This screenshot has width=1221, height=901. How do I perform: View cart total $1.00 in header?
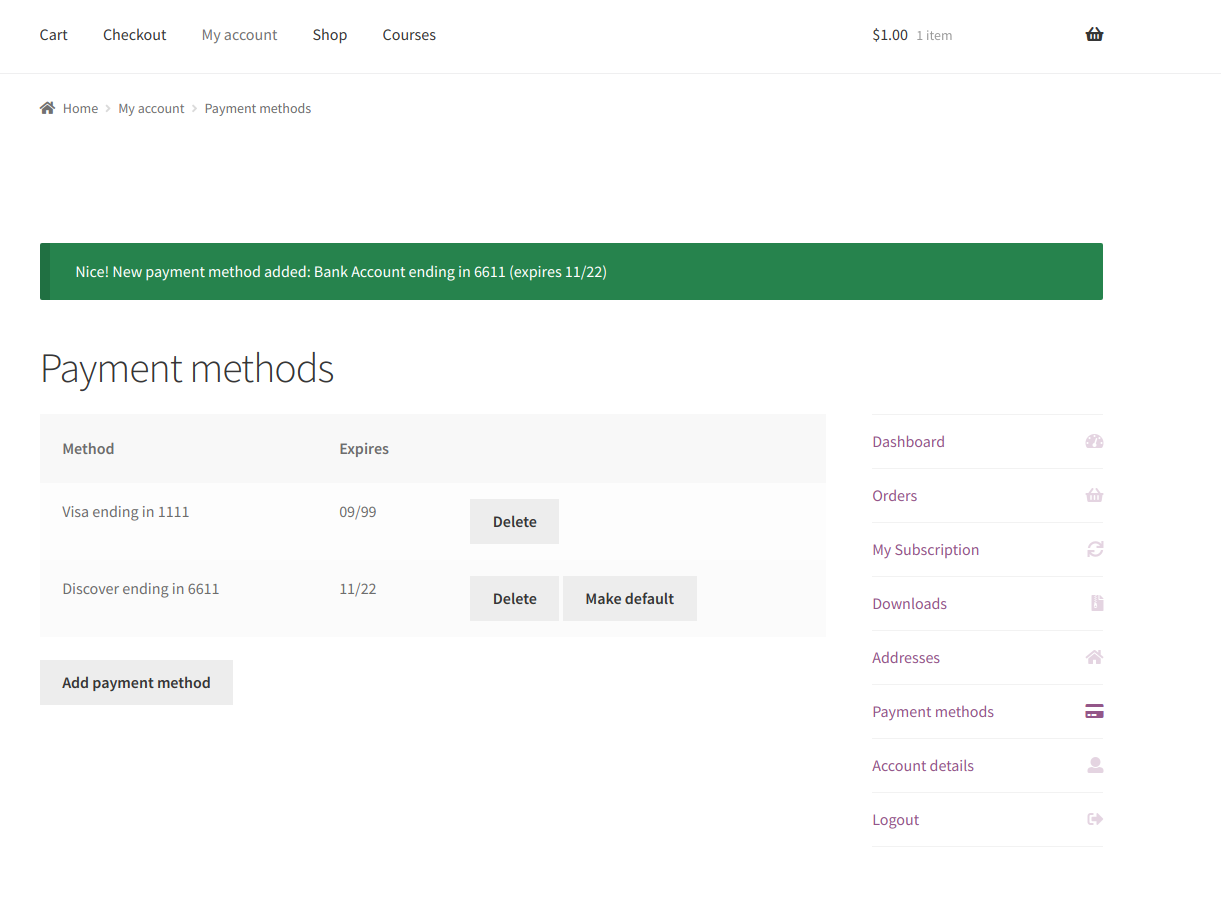(x=890, y=35)
